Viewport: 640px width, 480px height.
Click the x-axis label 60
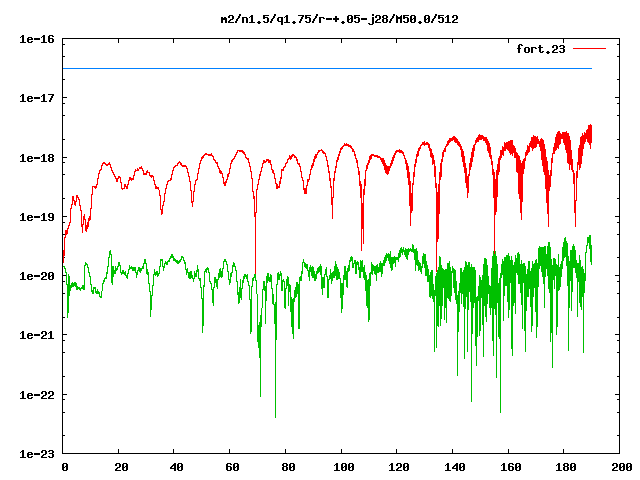232,467
